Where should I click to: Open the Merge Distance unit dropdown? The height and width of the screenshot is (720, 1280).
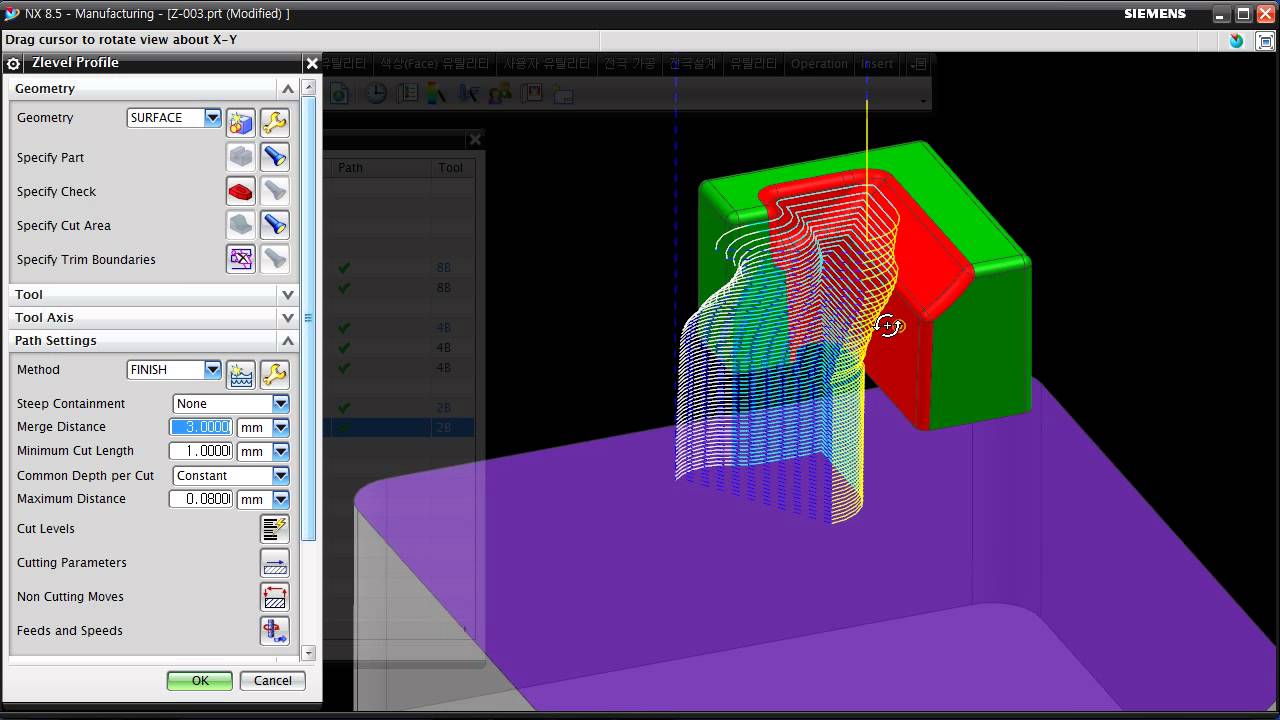[x=280, y=427]
